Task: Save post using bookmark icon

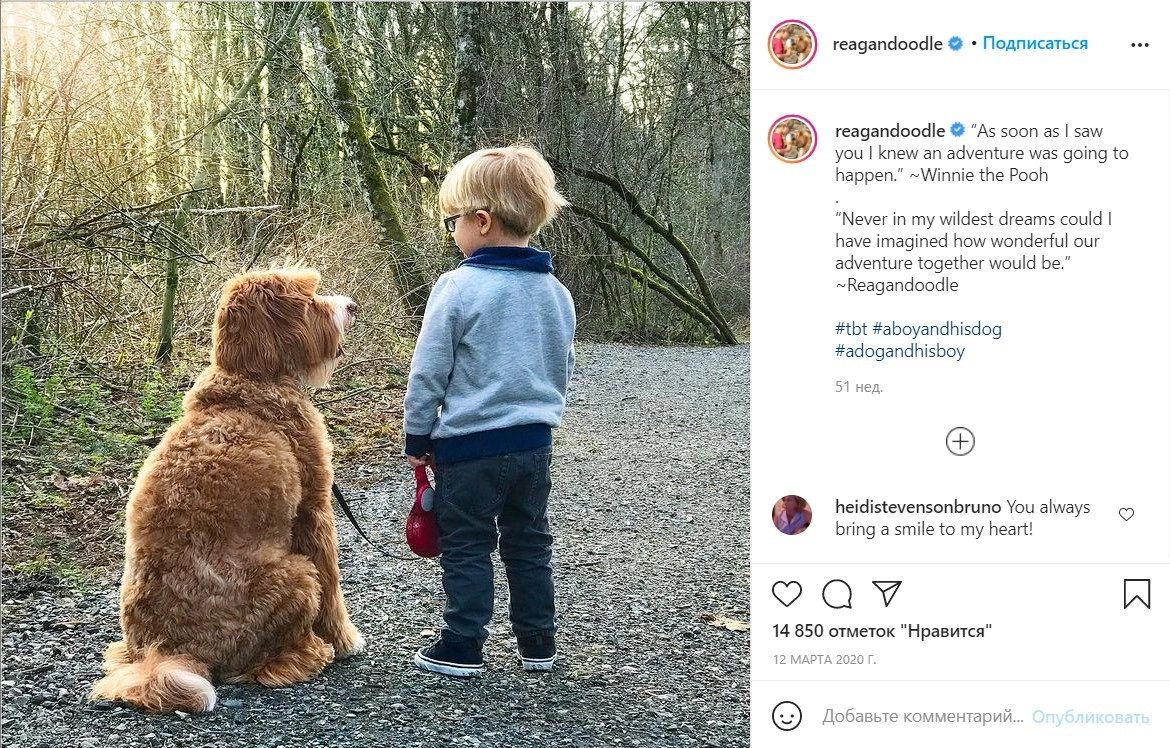Action: click(1136, 594)
